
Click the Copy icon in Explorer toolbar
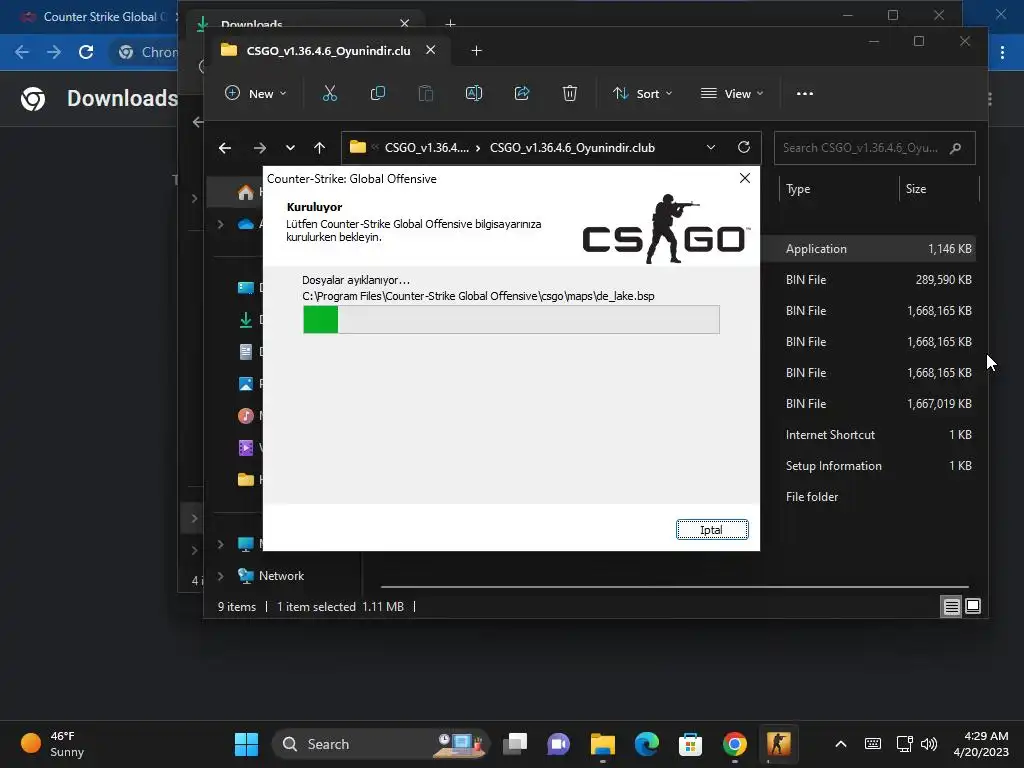coord(377,93)
